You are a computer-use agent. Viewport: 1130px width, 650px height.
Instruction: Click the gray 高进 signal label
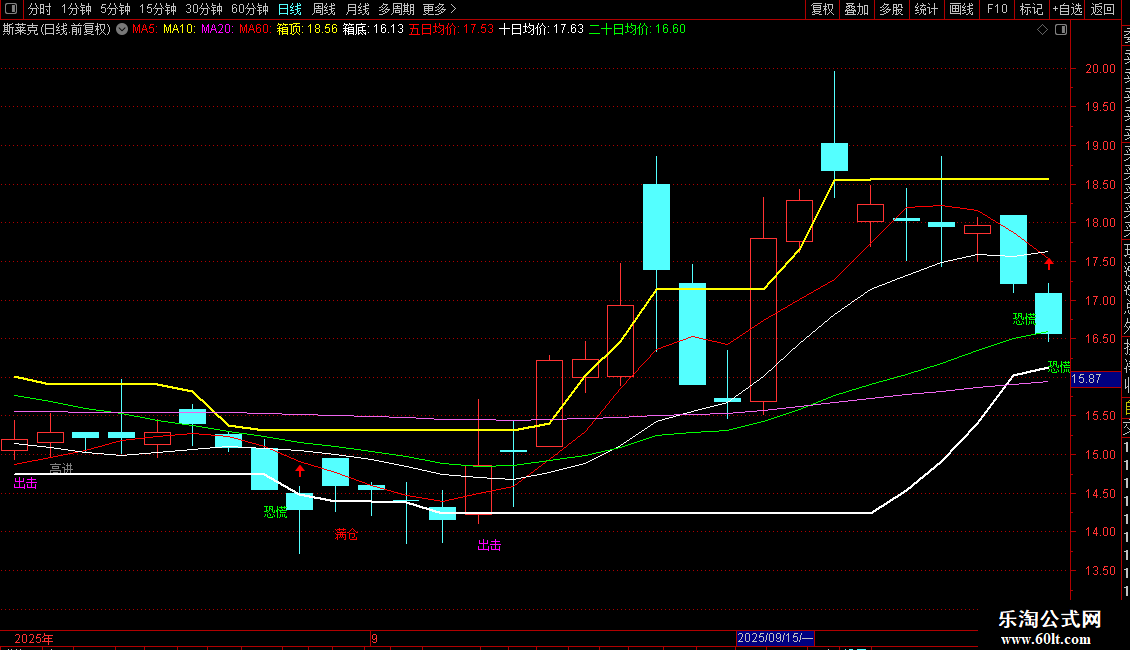[61, 468]
